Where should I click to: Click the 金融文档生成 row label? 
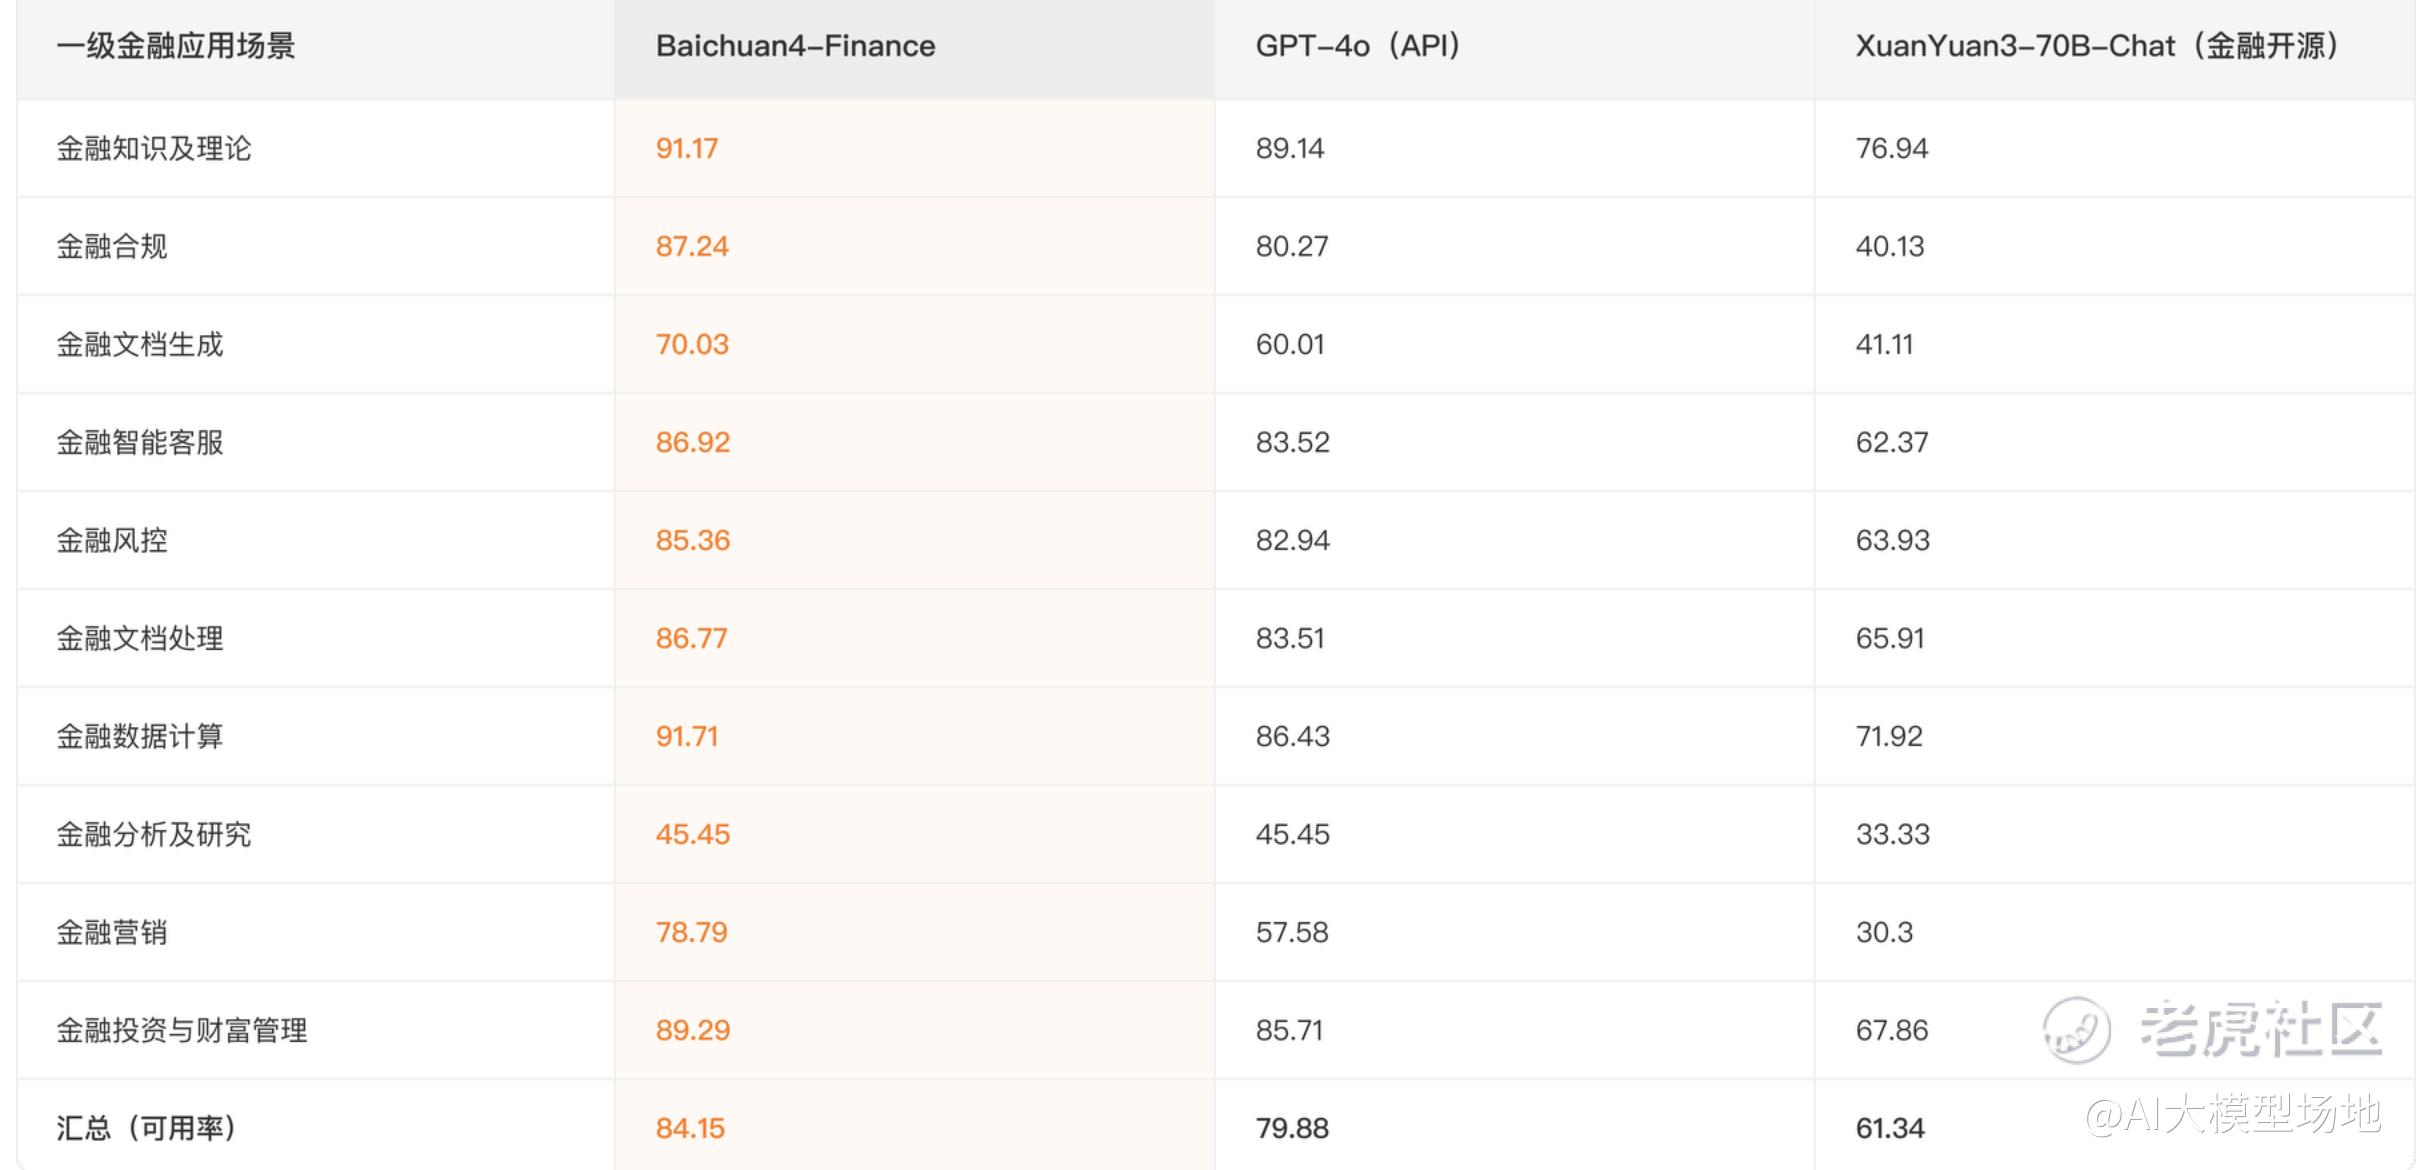[x=139, y=344]
